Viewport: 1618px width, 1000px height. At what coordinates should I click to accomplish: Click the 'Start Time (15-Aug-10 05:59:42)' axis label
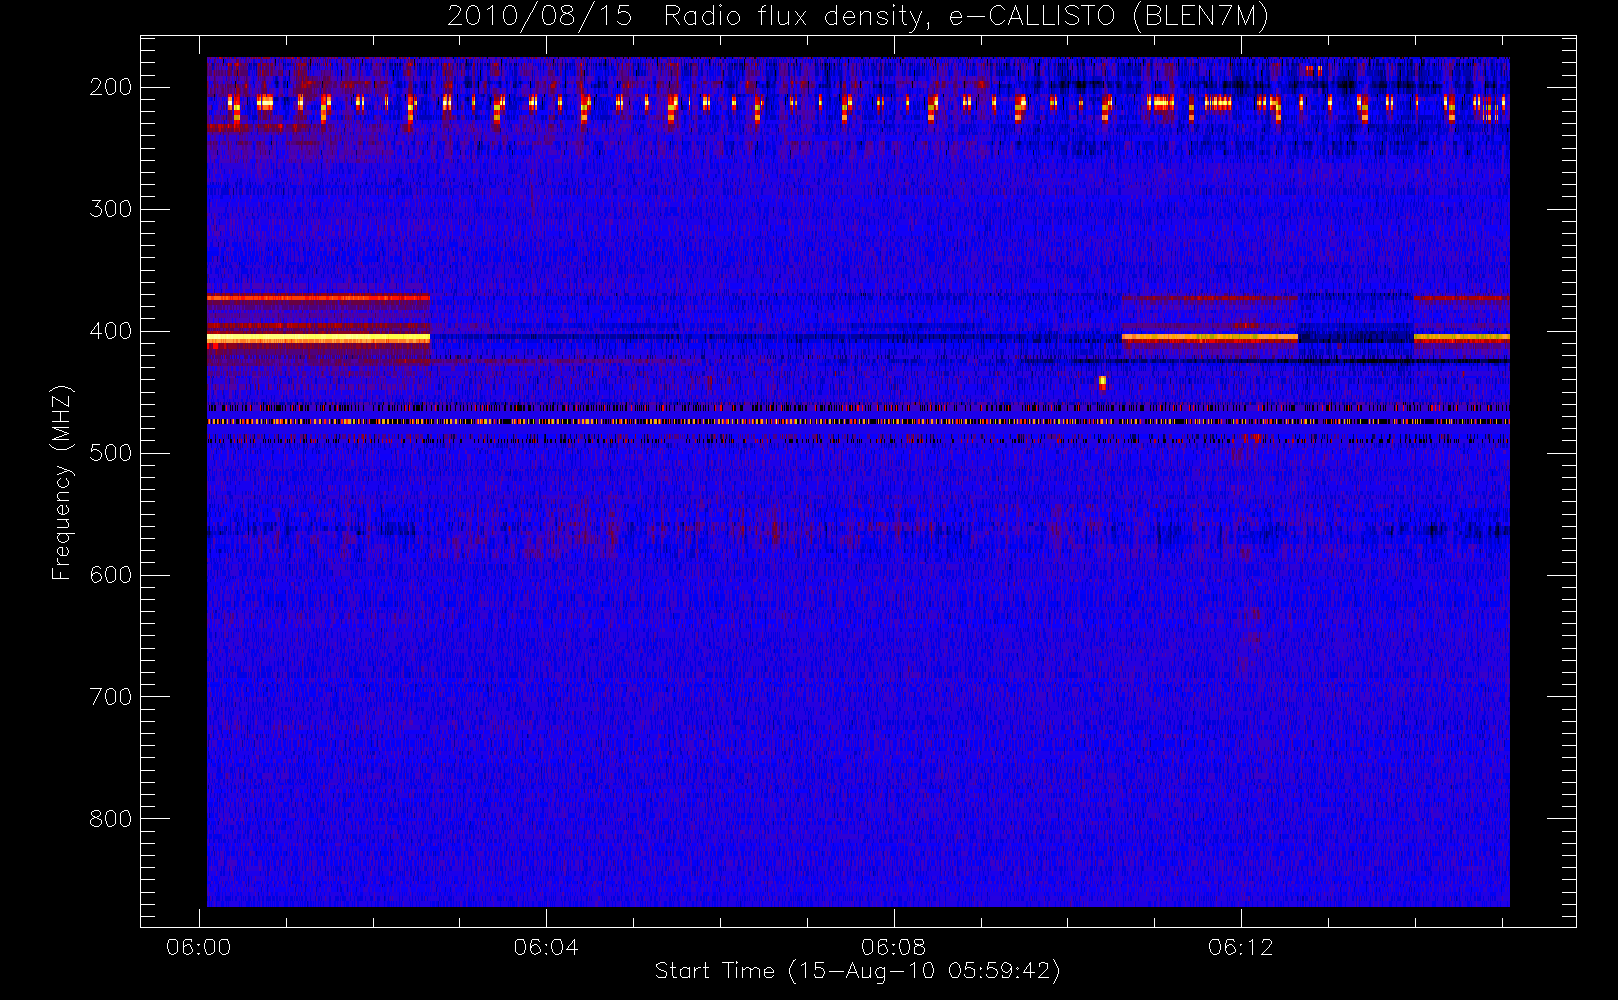click(x=857, y=971)
